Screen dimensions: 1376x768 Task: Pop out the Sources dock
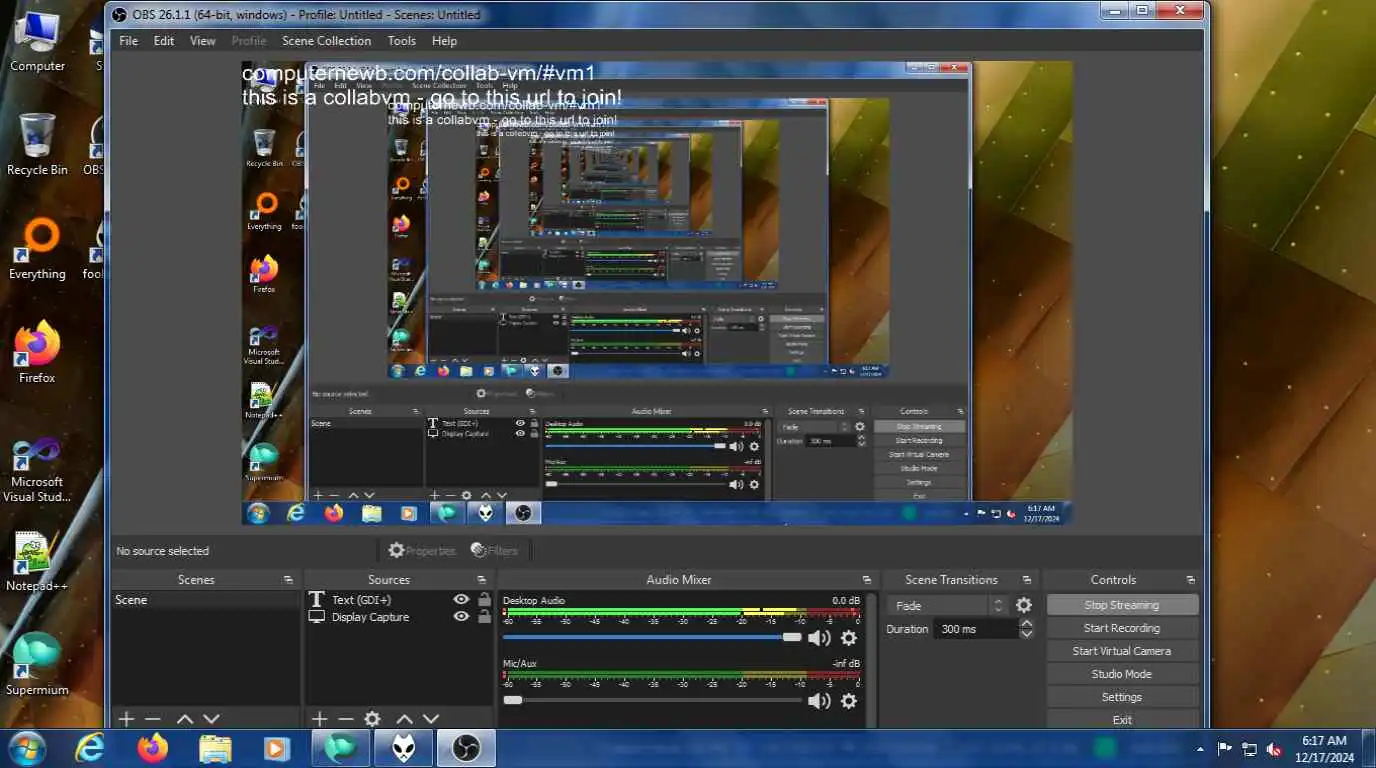coord(480,580)
